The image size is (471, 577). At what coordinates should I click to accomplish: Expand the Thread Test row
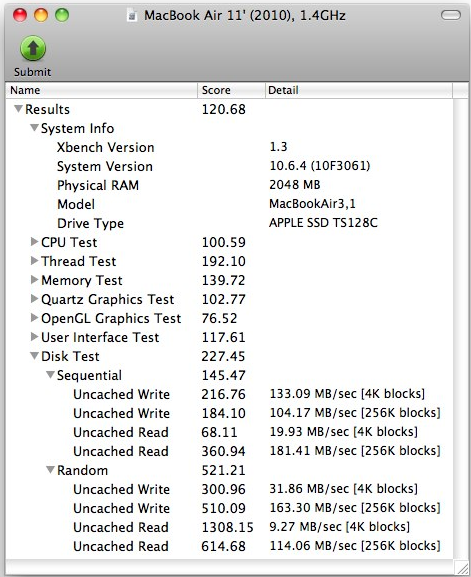(x=34, y=261)
